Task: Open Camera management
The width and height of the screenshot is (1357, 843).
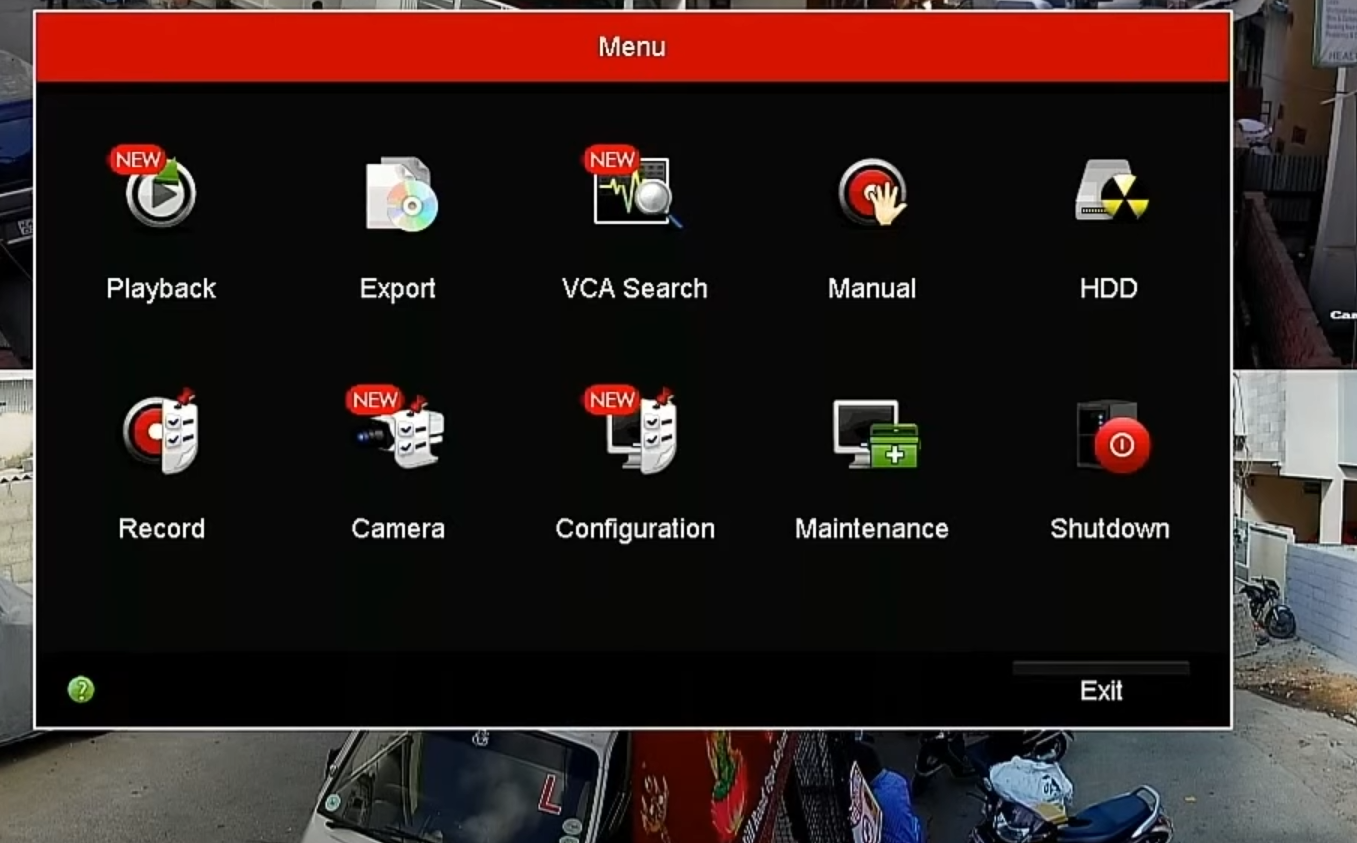Action: [x=397, y=433]
